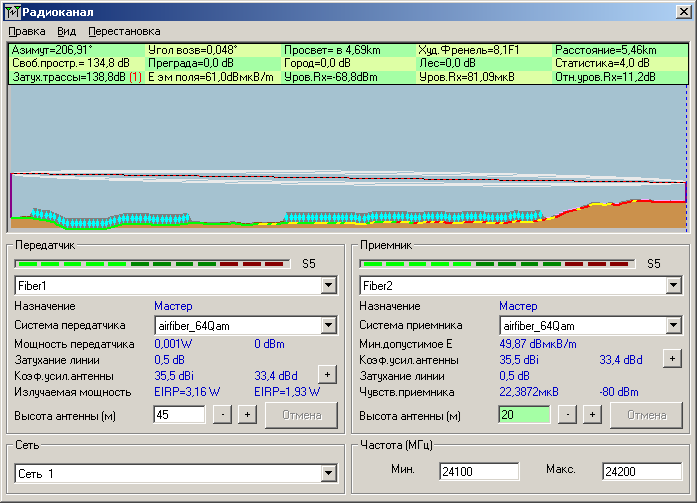Click the E эм поля=61,0dBмкВ/m value
The width and height of the screenshot is (697, 503).
211,77
